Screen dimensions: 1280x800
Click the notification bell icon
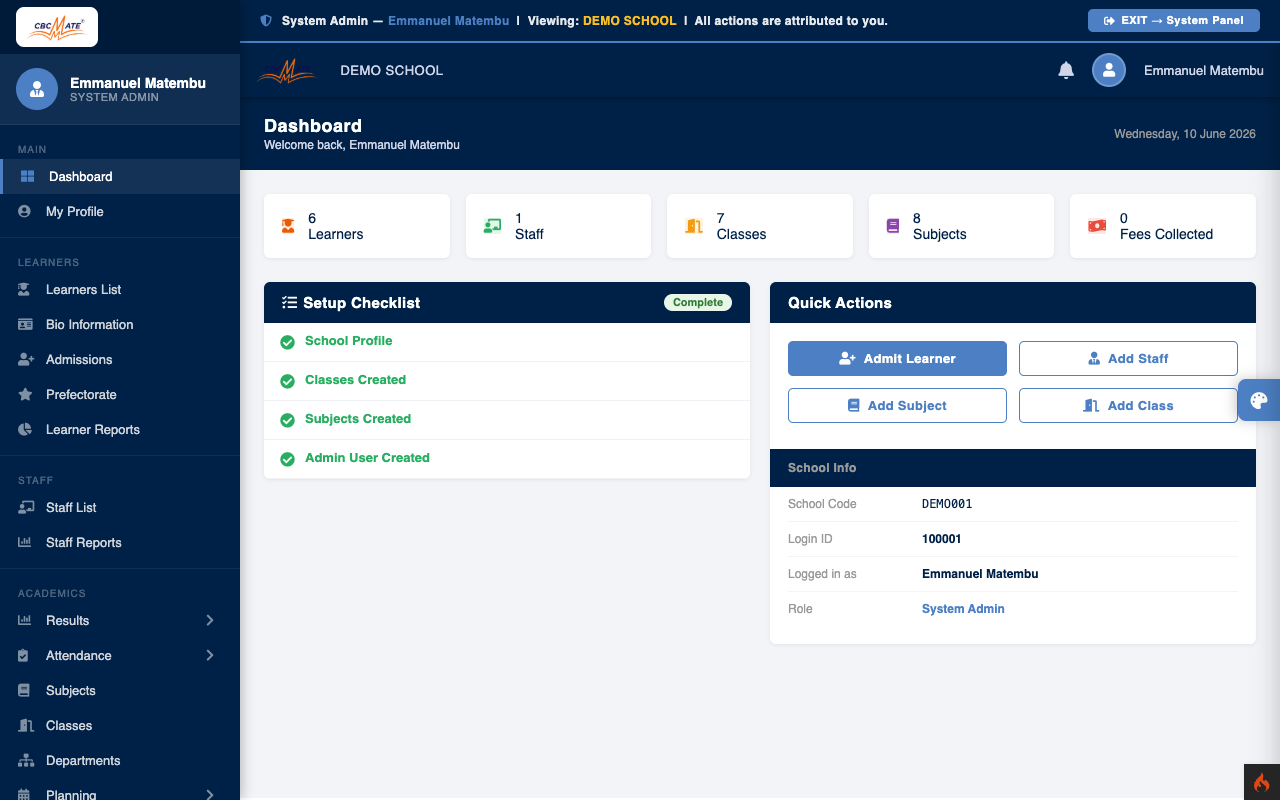click(1066, 70)
